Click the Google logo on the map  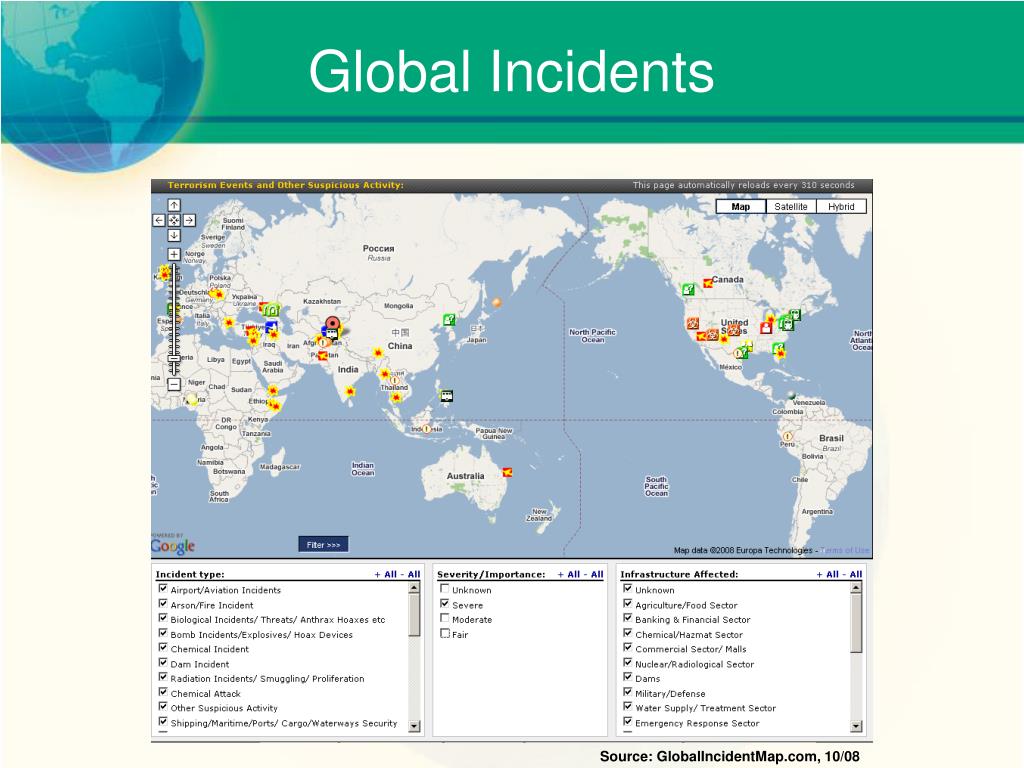tap(173, 546)
